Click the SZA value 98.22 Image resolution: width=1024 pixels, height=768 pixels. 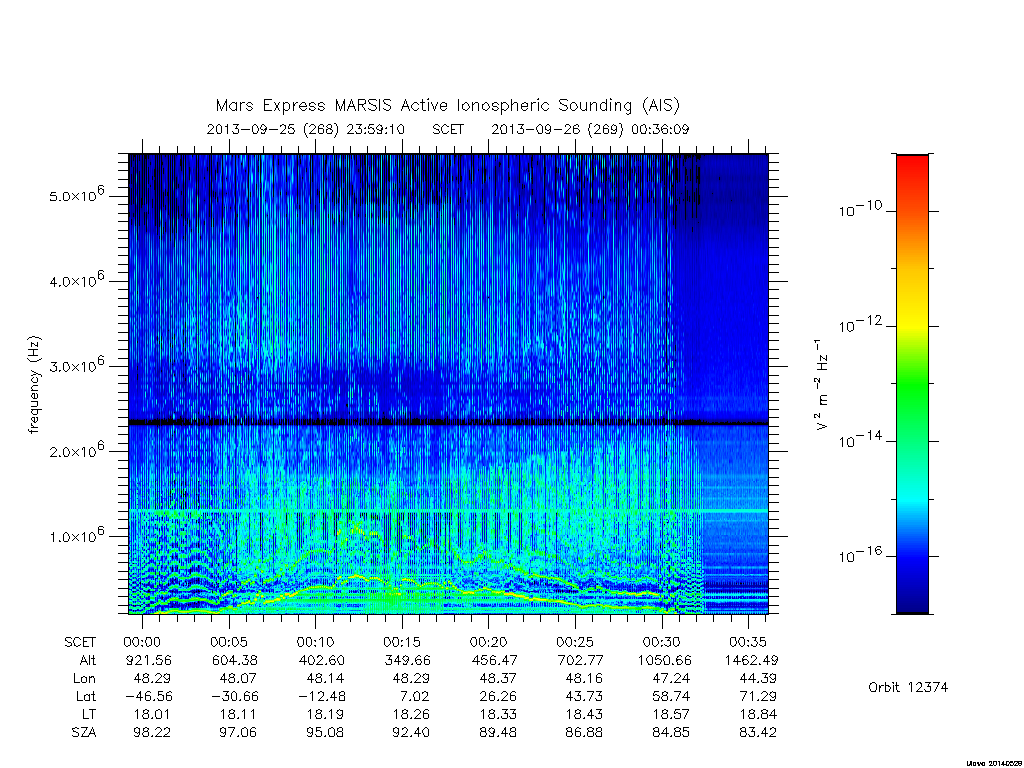pos(148,732)
